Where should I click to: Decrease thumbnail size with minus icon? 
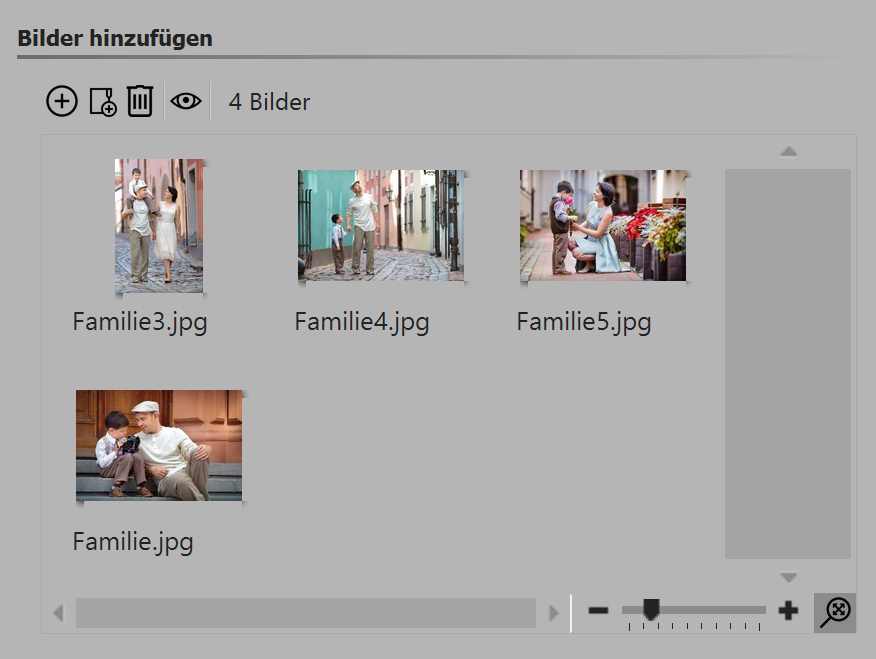(598, 611)
